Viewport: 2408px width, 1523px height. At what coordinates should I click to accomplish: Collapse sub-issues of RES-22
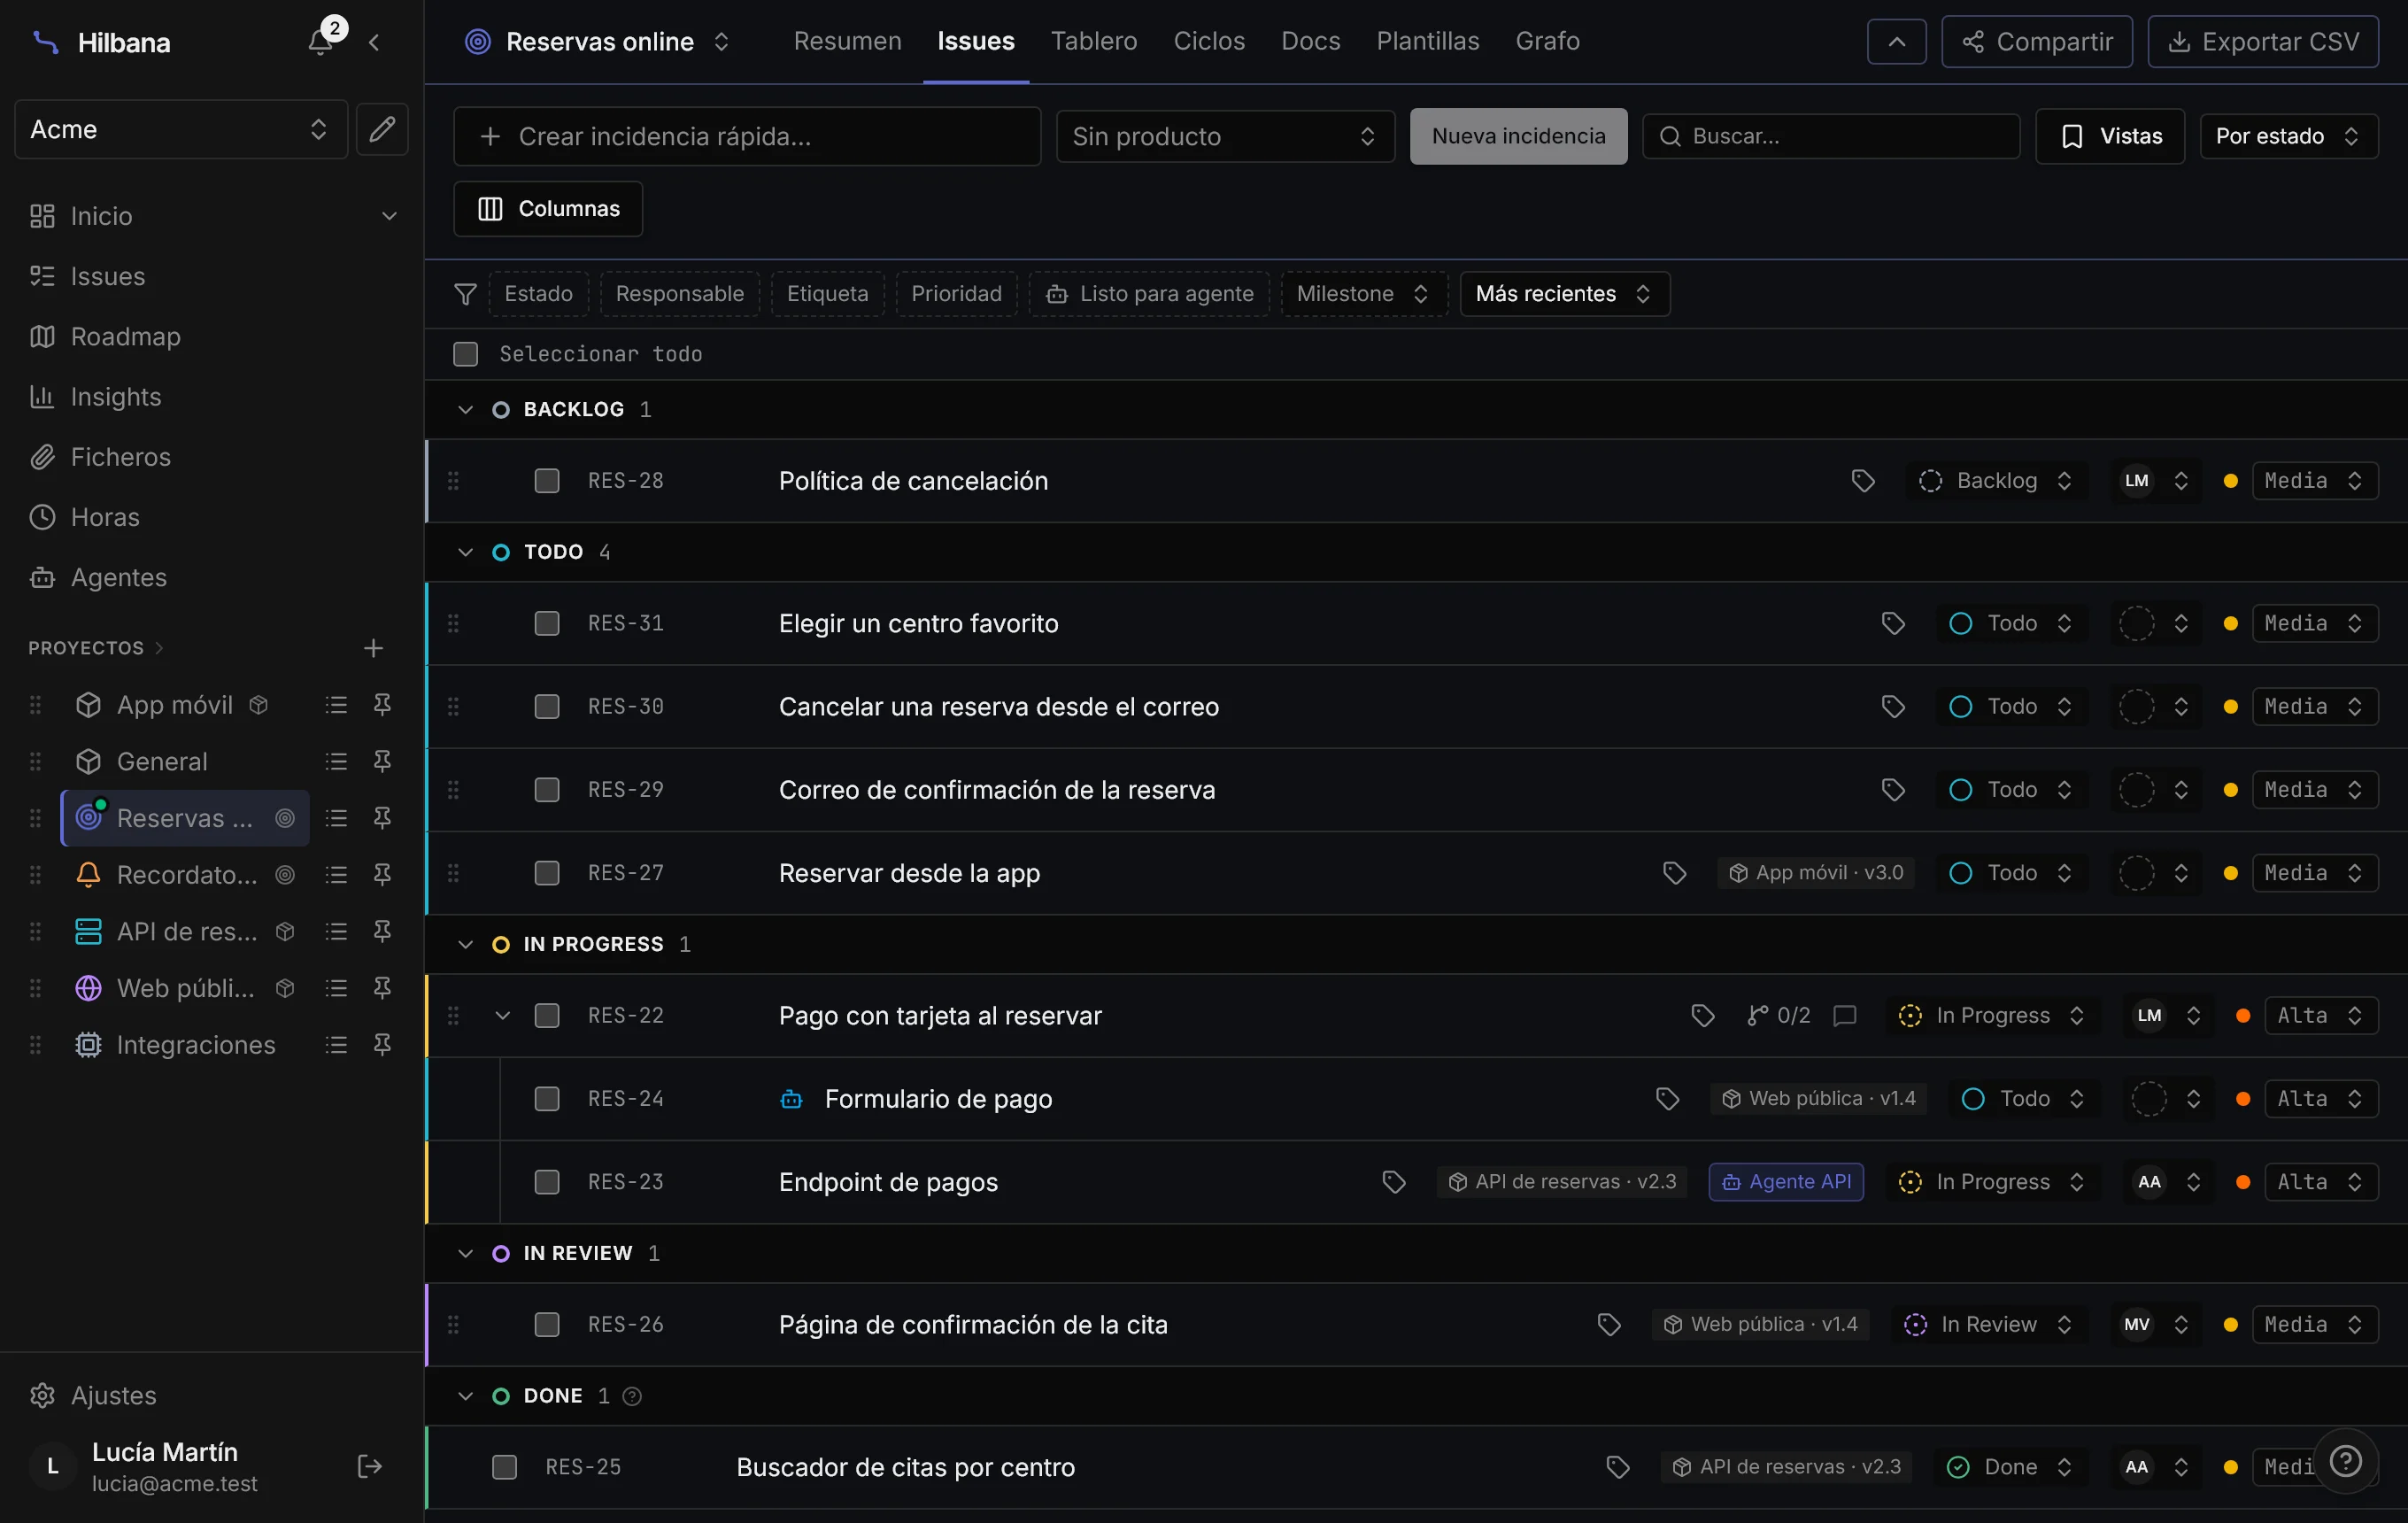[x=503, y=1016]
